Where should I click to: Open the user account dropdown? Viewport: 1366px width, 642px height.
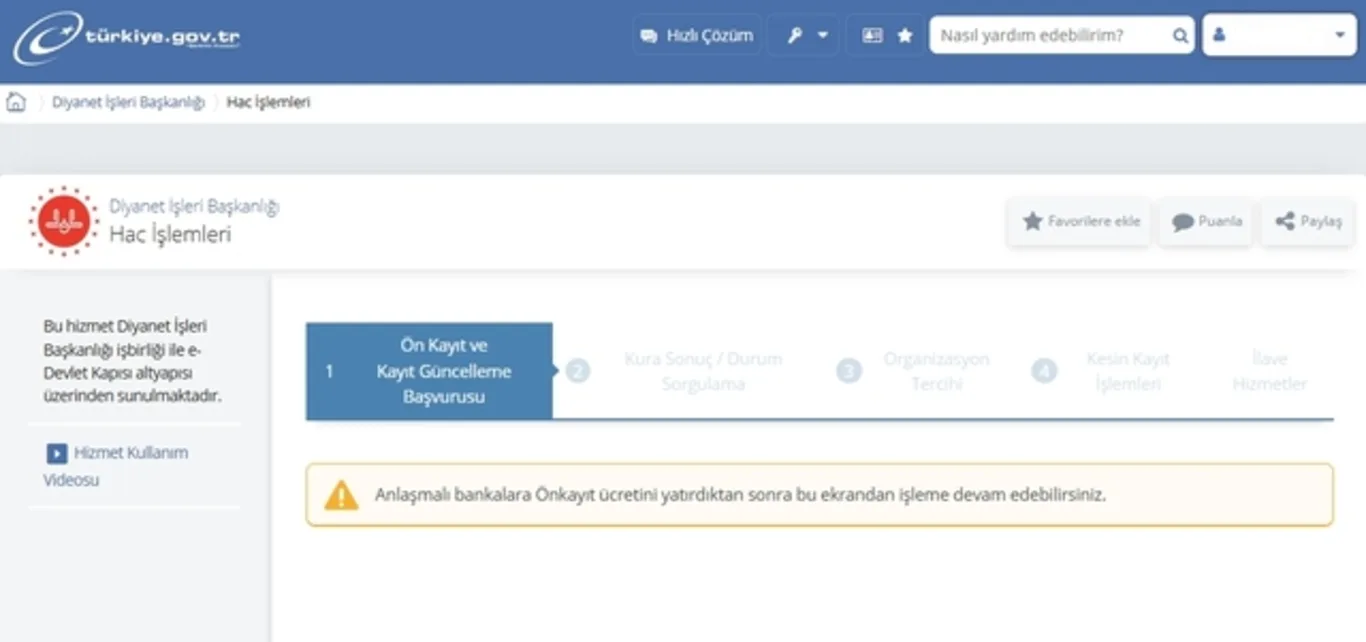coord(1279,35)
